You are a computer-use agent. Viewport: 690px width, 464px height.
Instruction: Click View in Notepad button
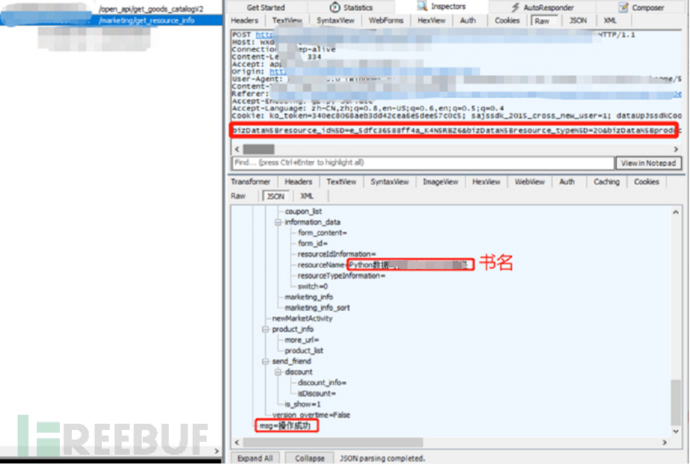point(648,163)
